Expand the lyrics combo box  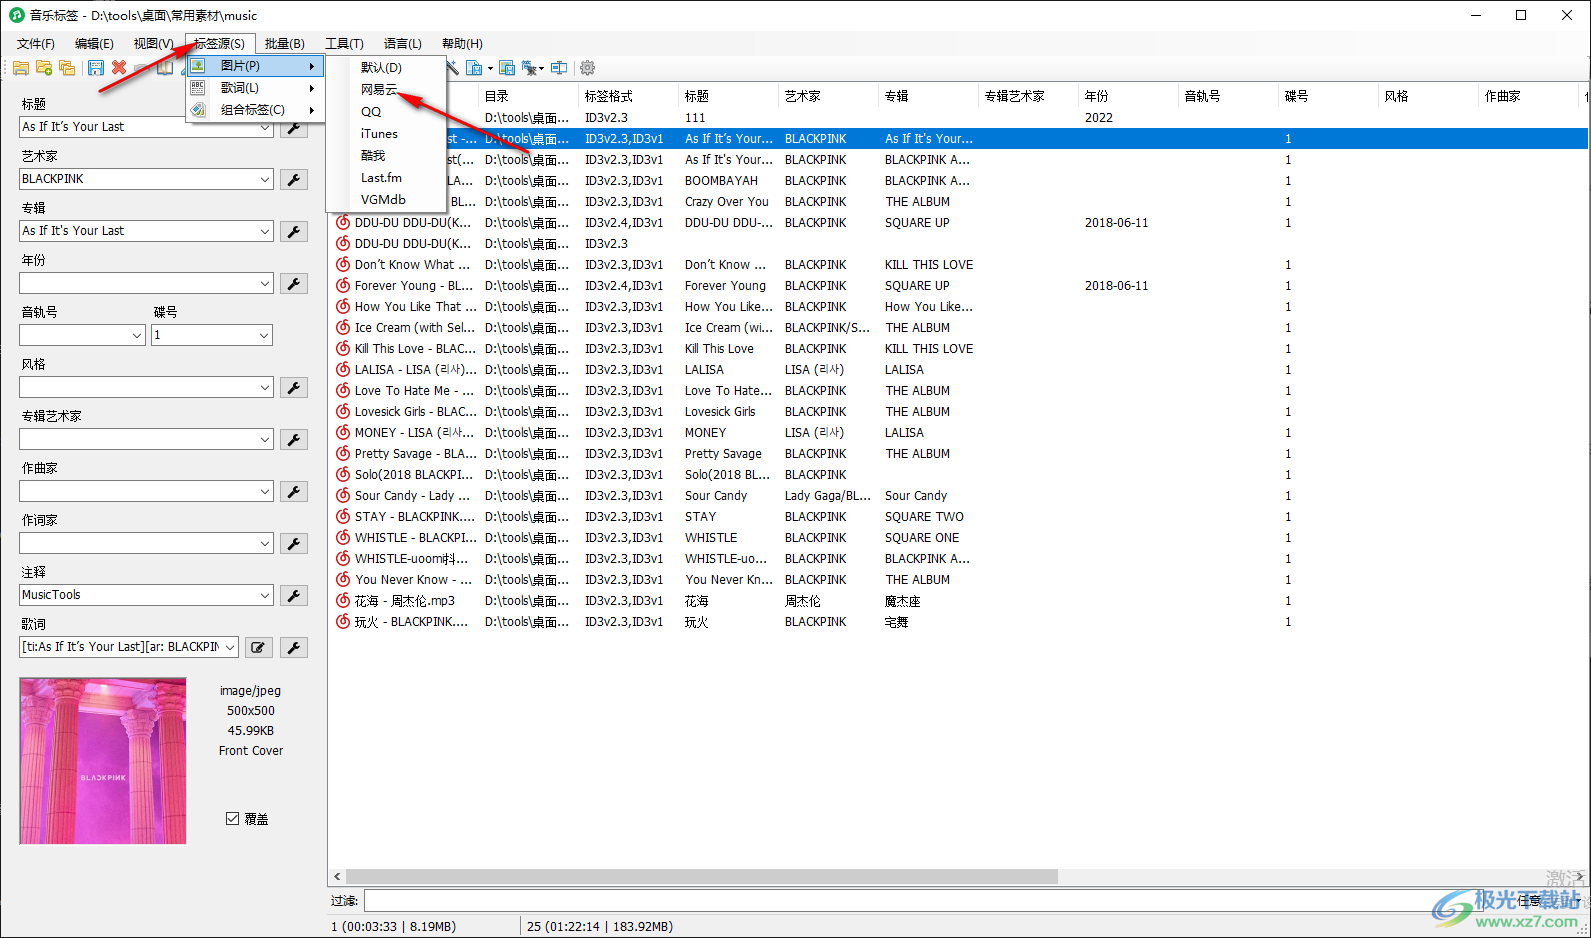(231, 647)
